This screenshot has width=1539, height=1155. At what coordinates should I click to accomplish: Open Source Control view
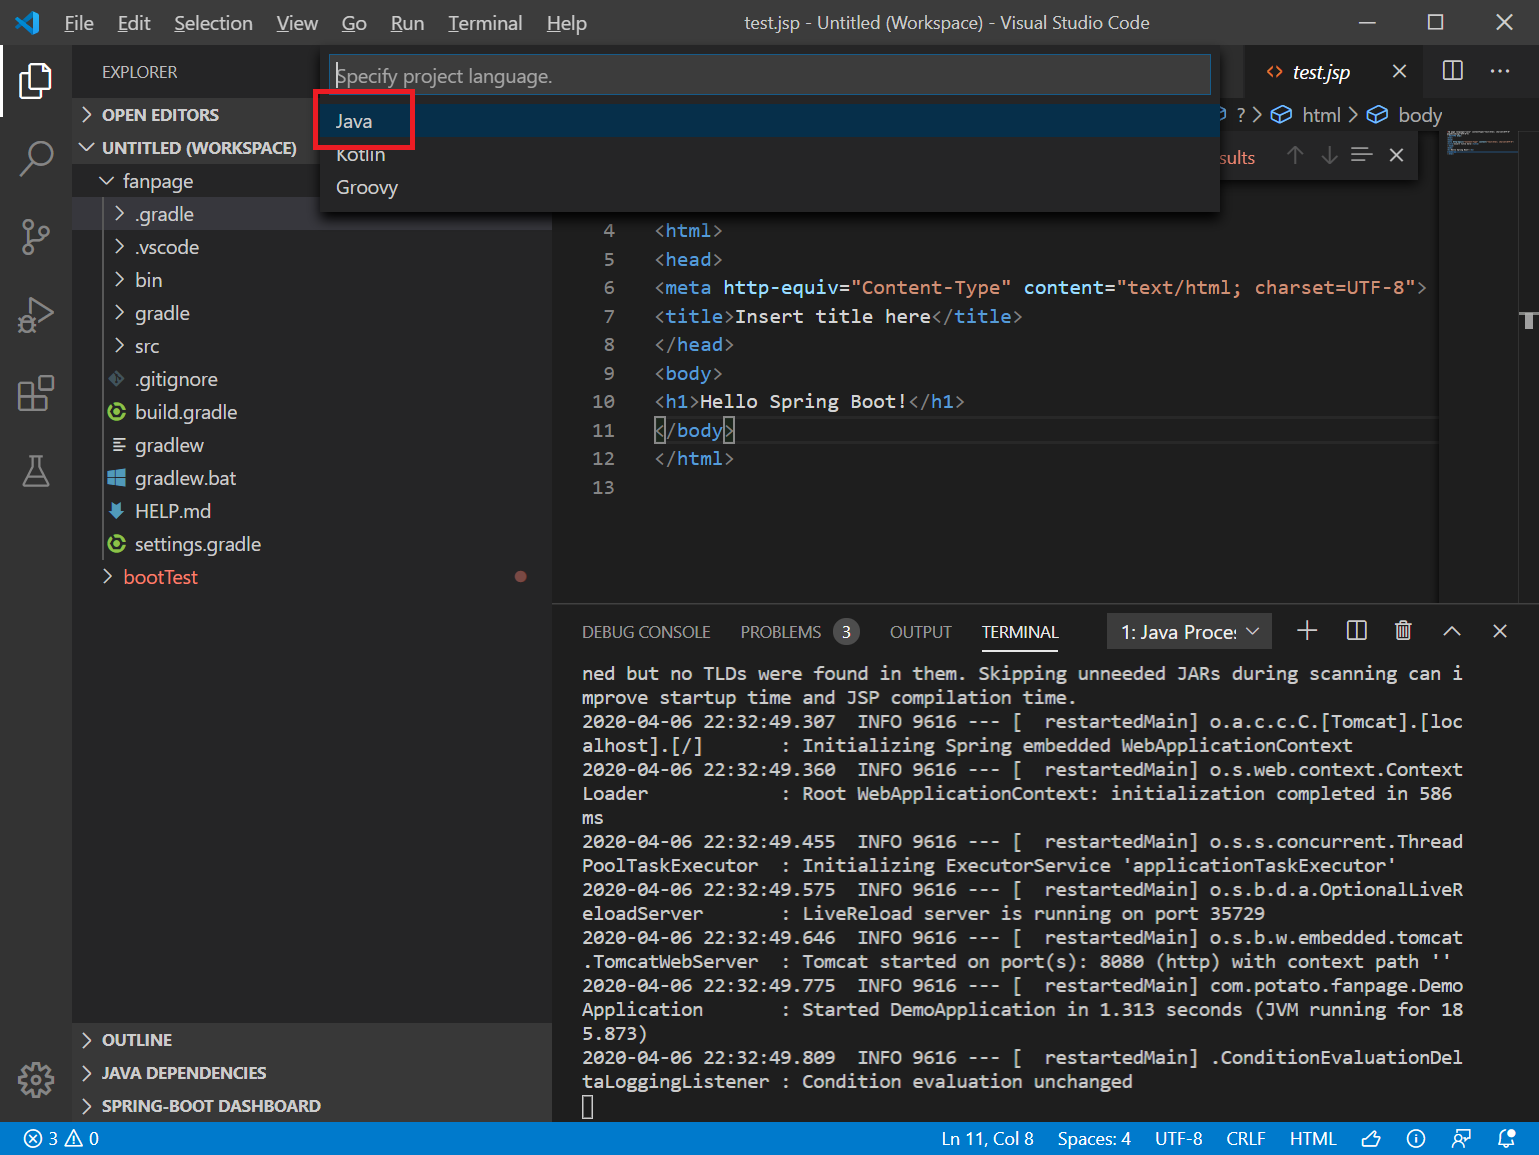coord(36,237)
